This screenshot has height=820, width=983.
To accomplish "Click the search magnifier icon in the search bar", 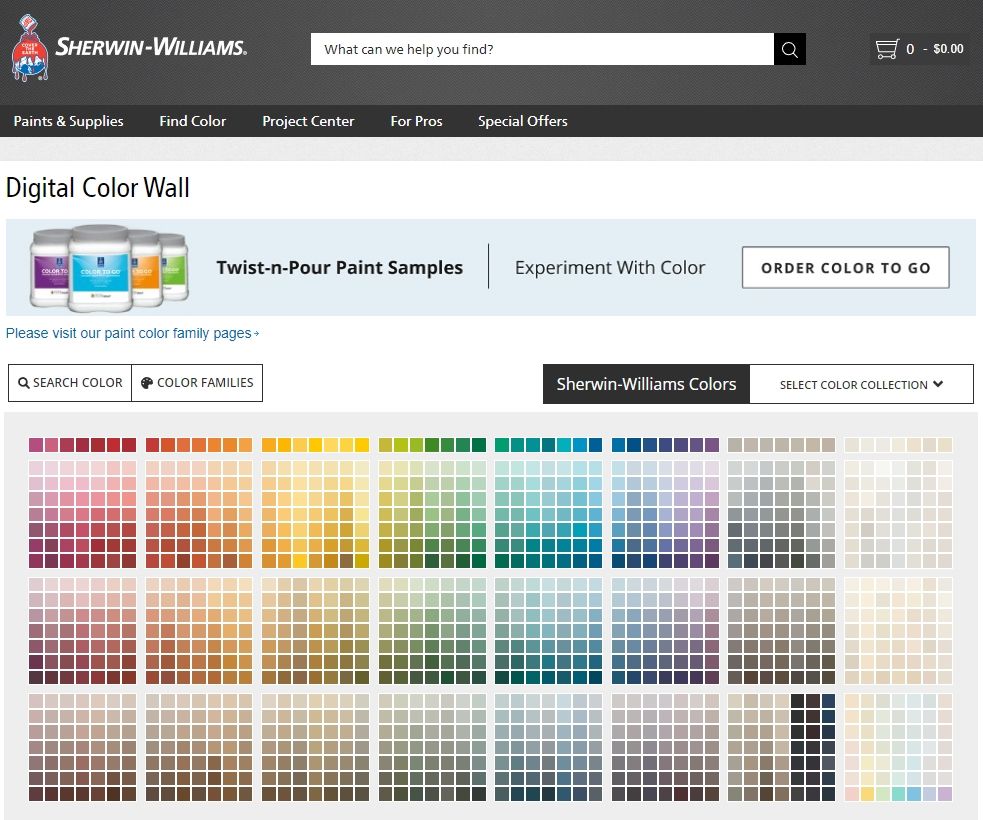I will point(789,48).
